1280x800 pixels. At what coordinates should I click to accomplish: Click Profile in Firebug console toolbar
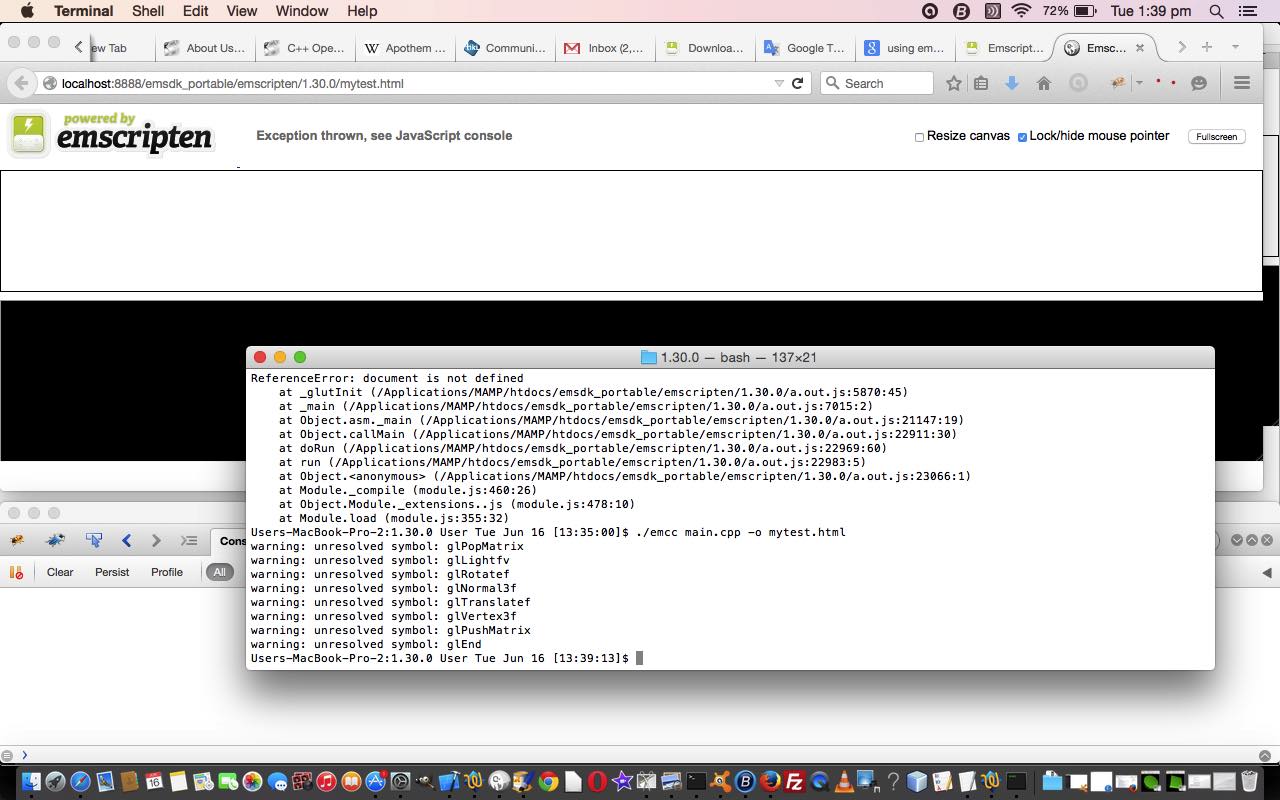(x=167, y=572)
